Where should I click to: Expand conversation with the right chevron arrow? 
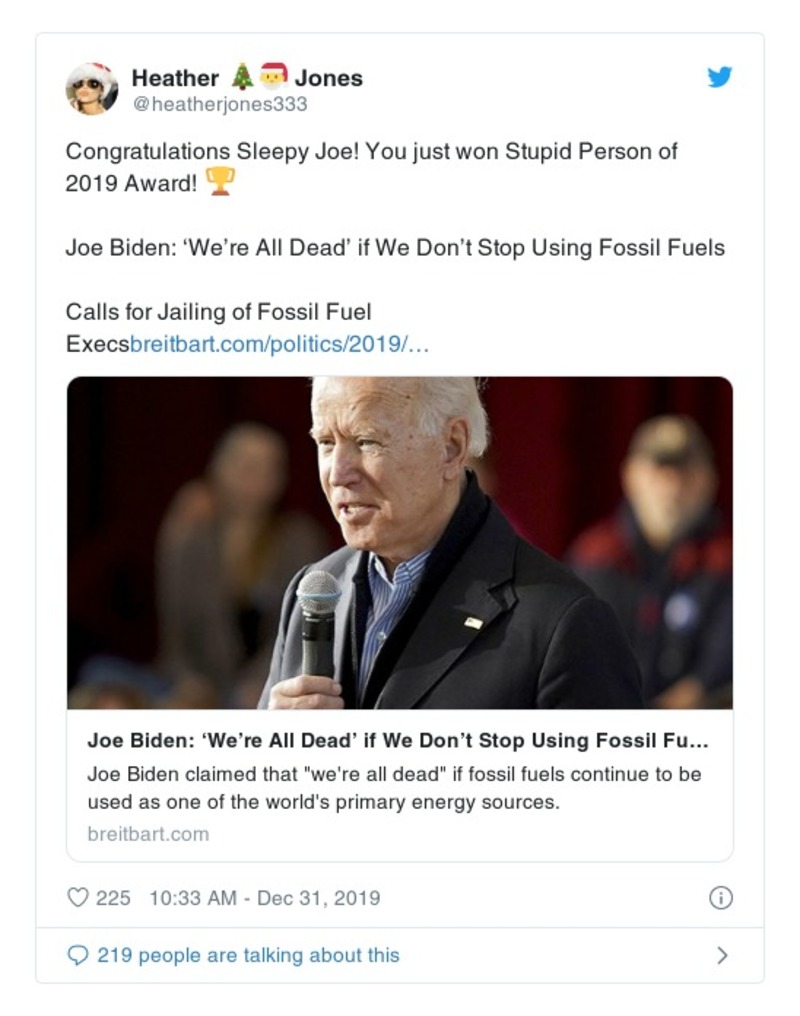tap(722, 955)
